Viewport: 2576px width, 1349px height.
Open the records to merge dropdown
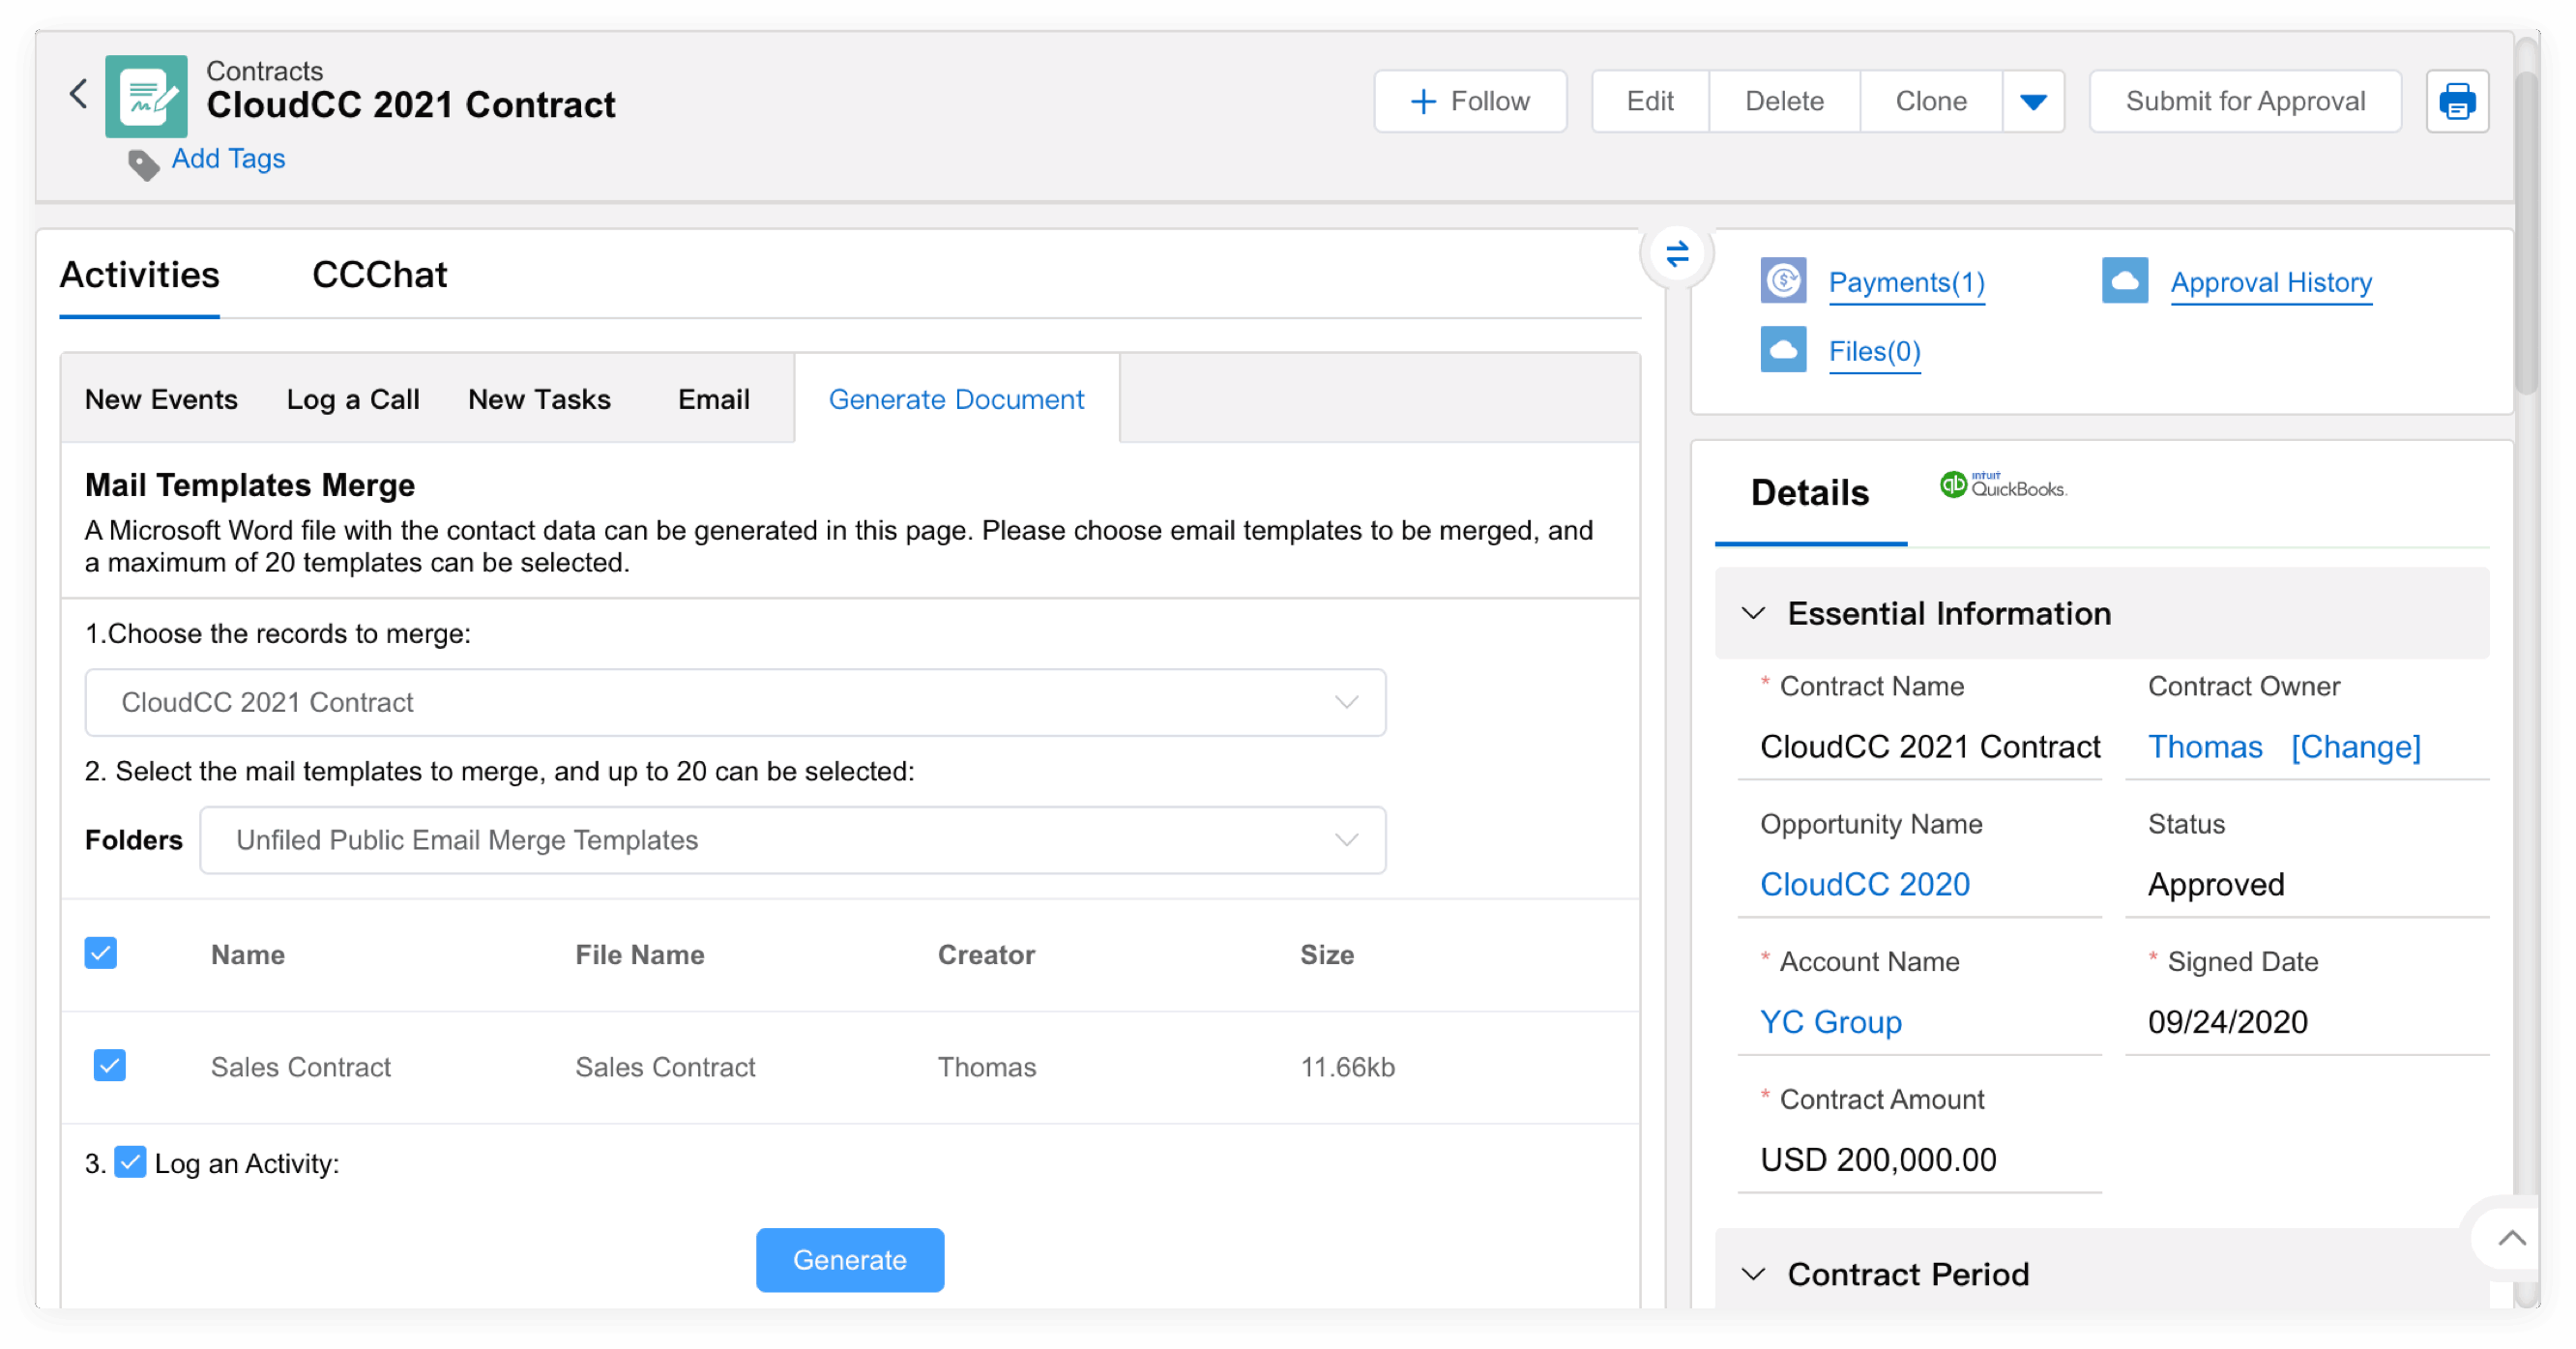pyautogui.click(x=735, y=702)
